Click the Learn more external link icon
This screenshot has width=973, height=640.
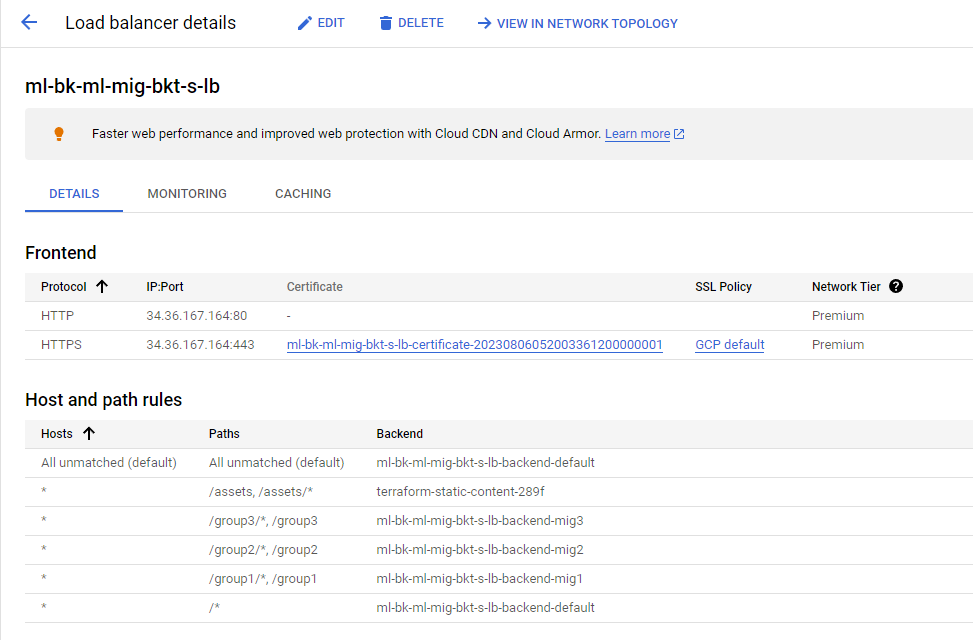[680, 134]
